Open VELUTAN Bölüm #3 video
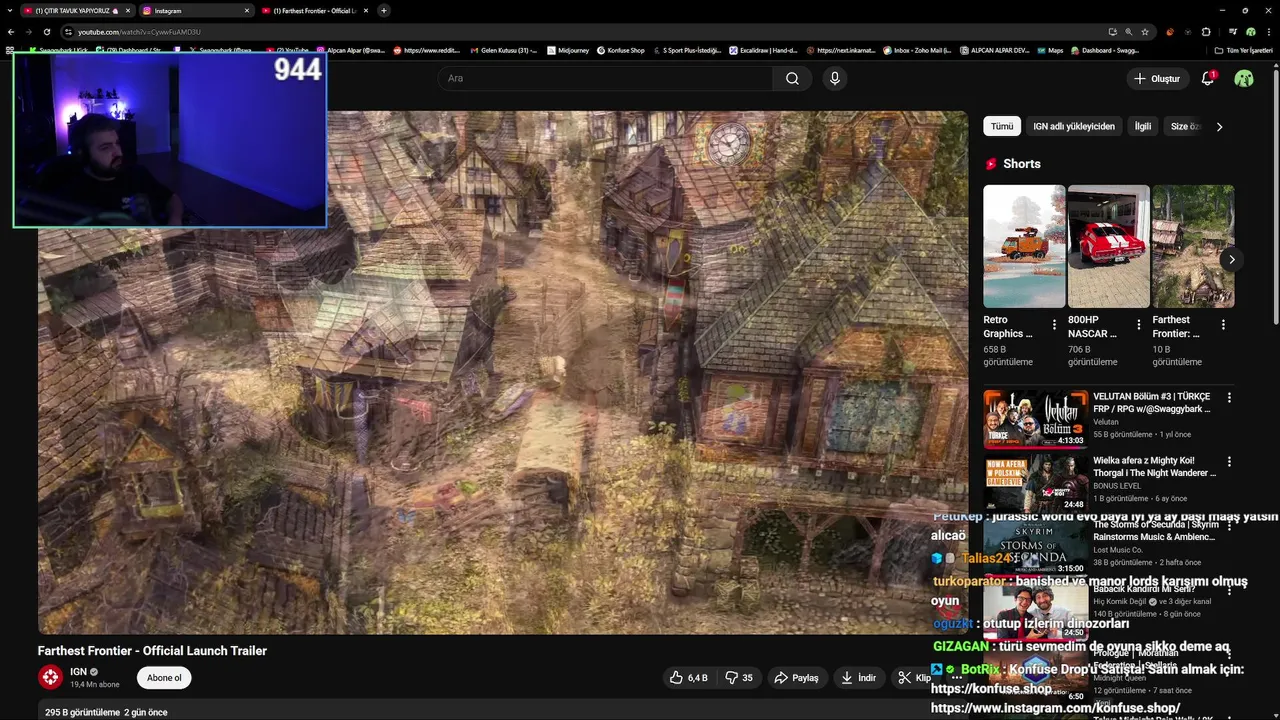 (x=1036, y=419)
